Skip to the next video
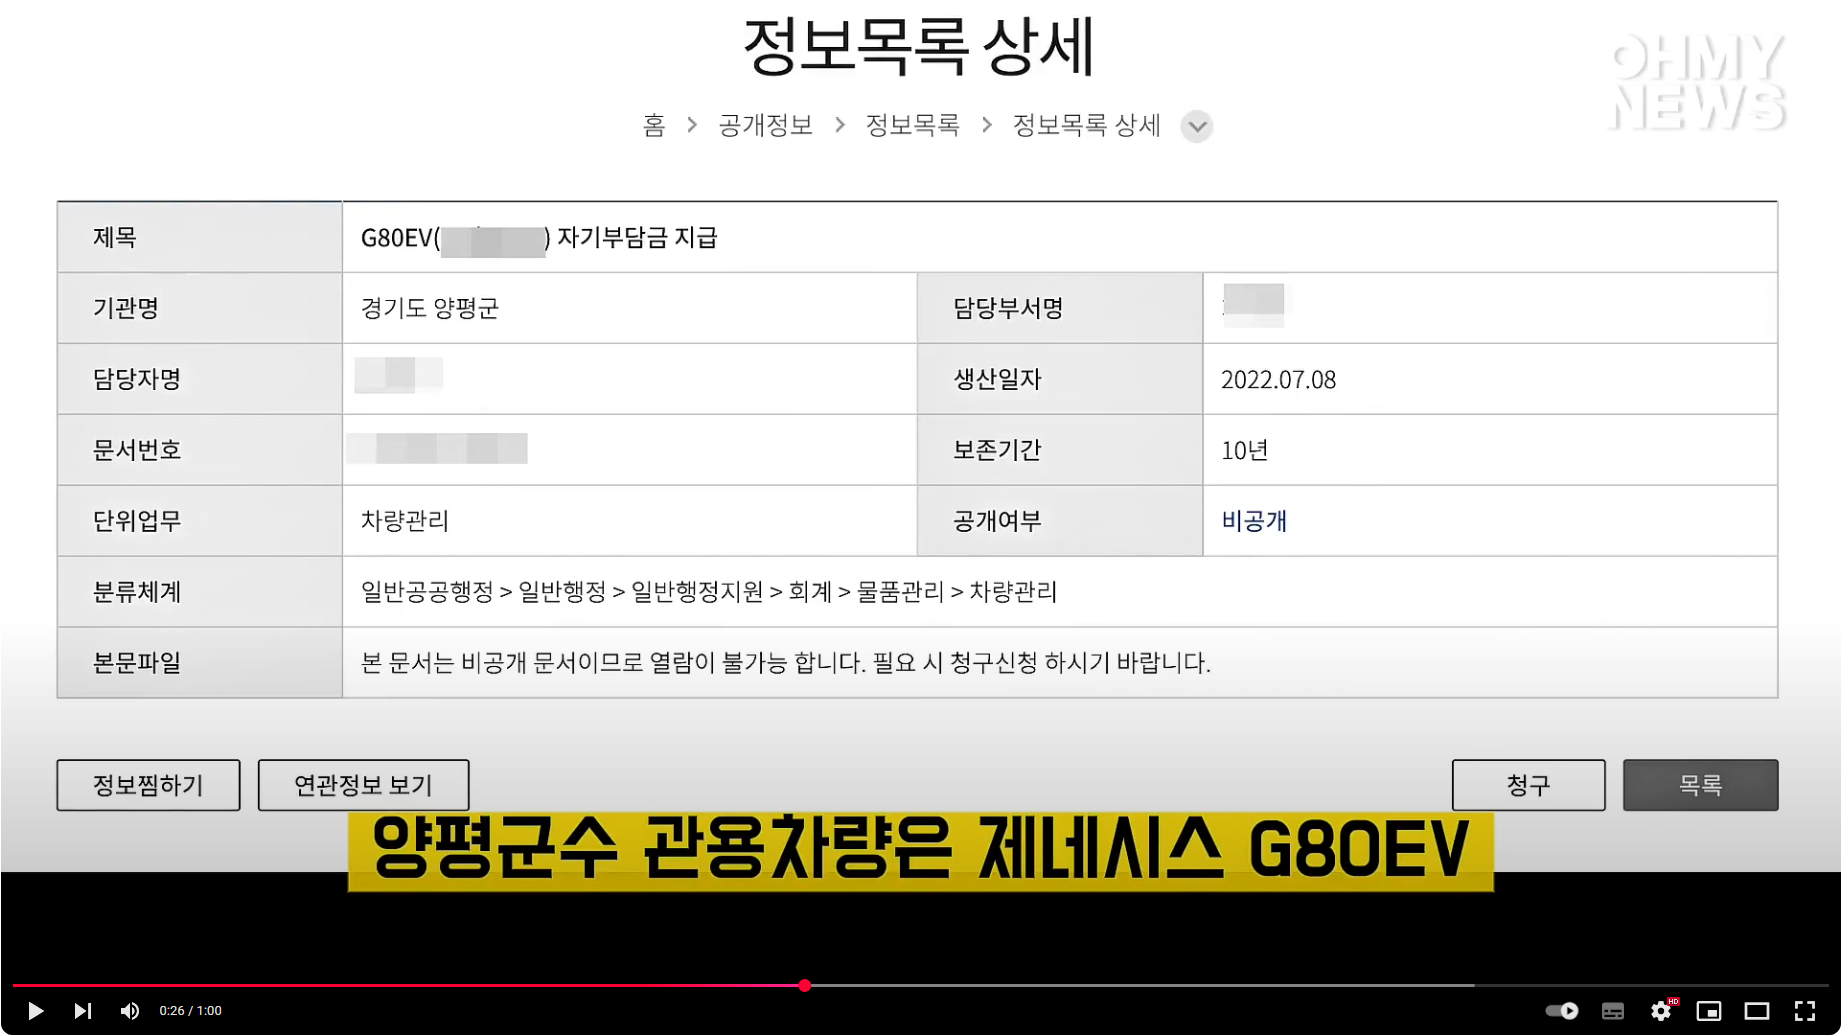Viewport: 1841px width, 1035px height. 83,1010
